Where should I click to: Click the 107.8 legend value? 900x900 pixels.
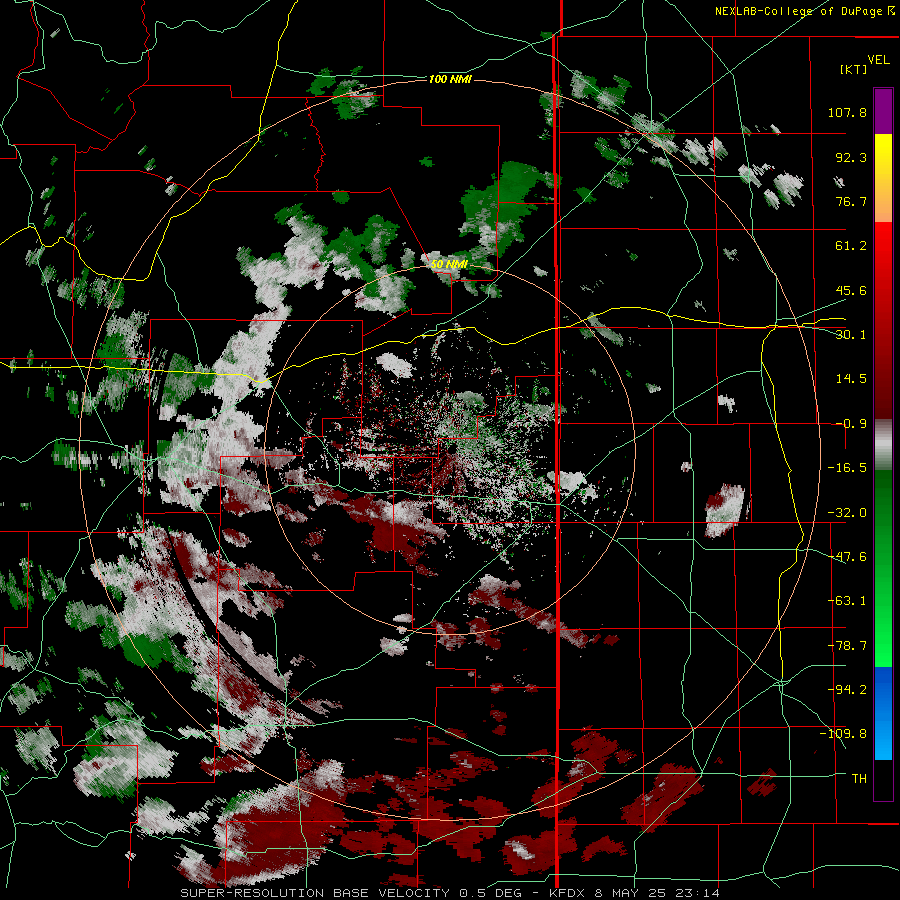[847, 112]
